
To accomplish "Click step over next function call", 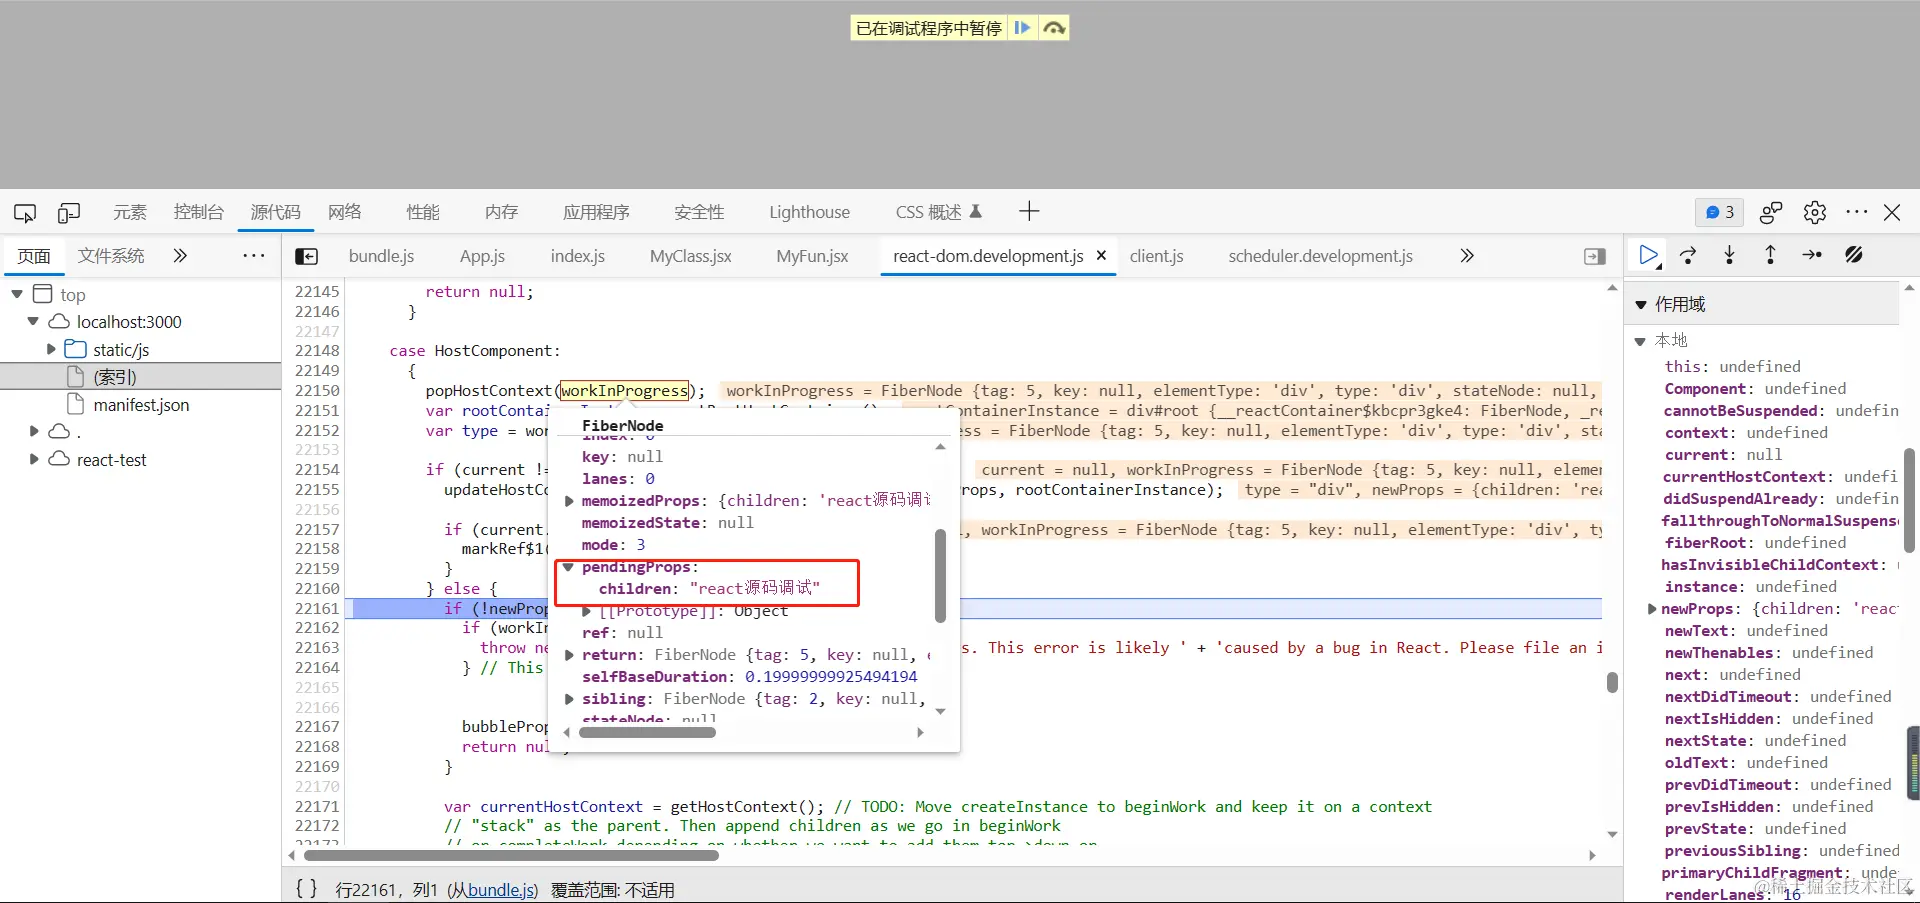I will [x=1688, y=256].
